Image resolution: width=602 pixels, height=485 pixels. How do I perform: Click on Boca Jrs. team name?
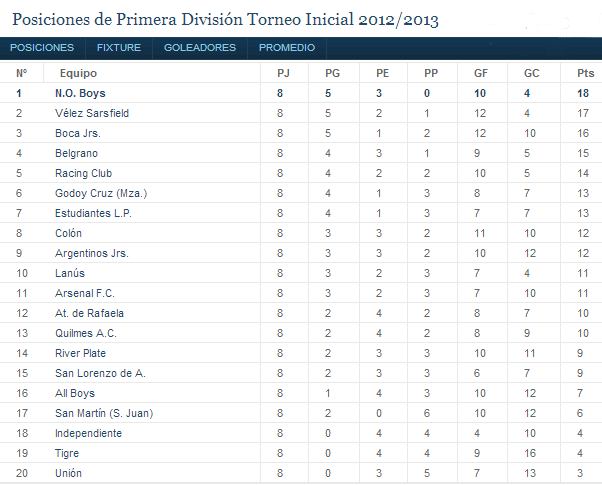(78, 133)
